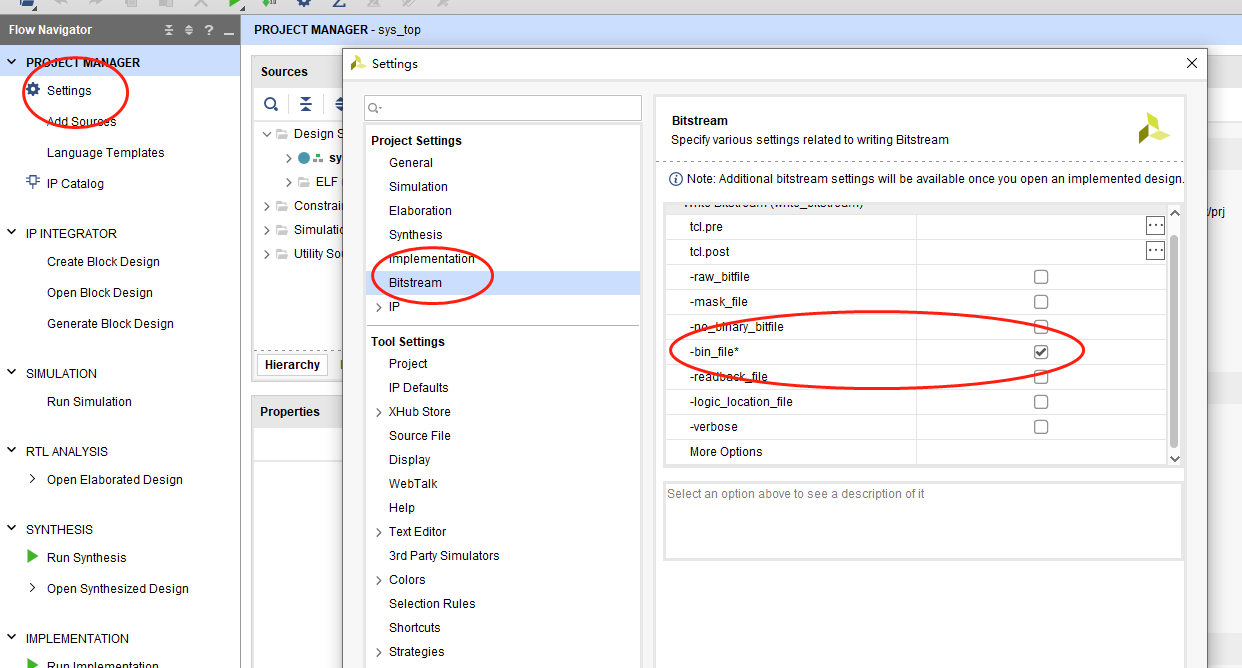
Task: Enable the -mask_file checkbox
Action: [1041, 302]
